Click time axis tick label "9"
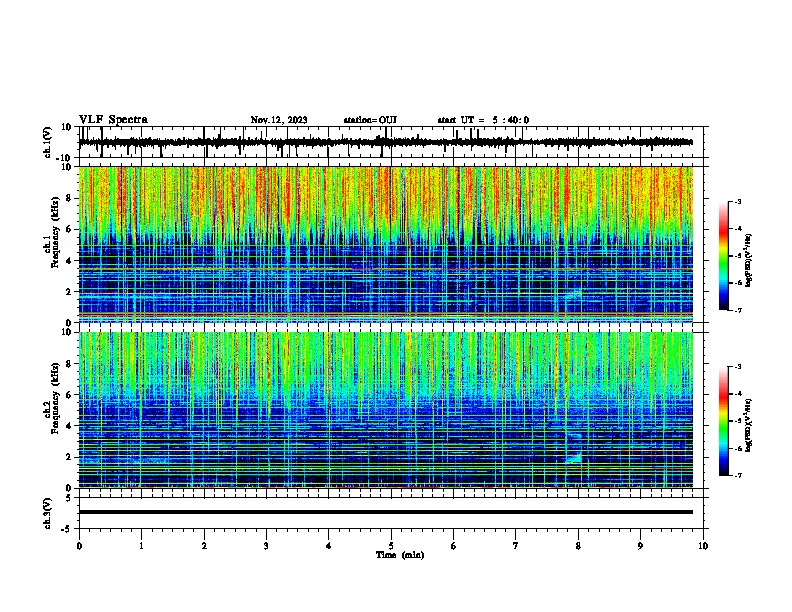Image resolution: width=792 pixels, height=612 pixels. [640, 546]
